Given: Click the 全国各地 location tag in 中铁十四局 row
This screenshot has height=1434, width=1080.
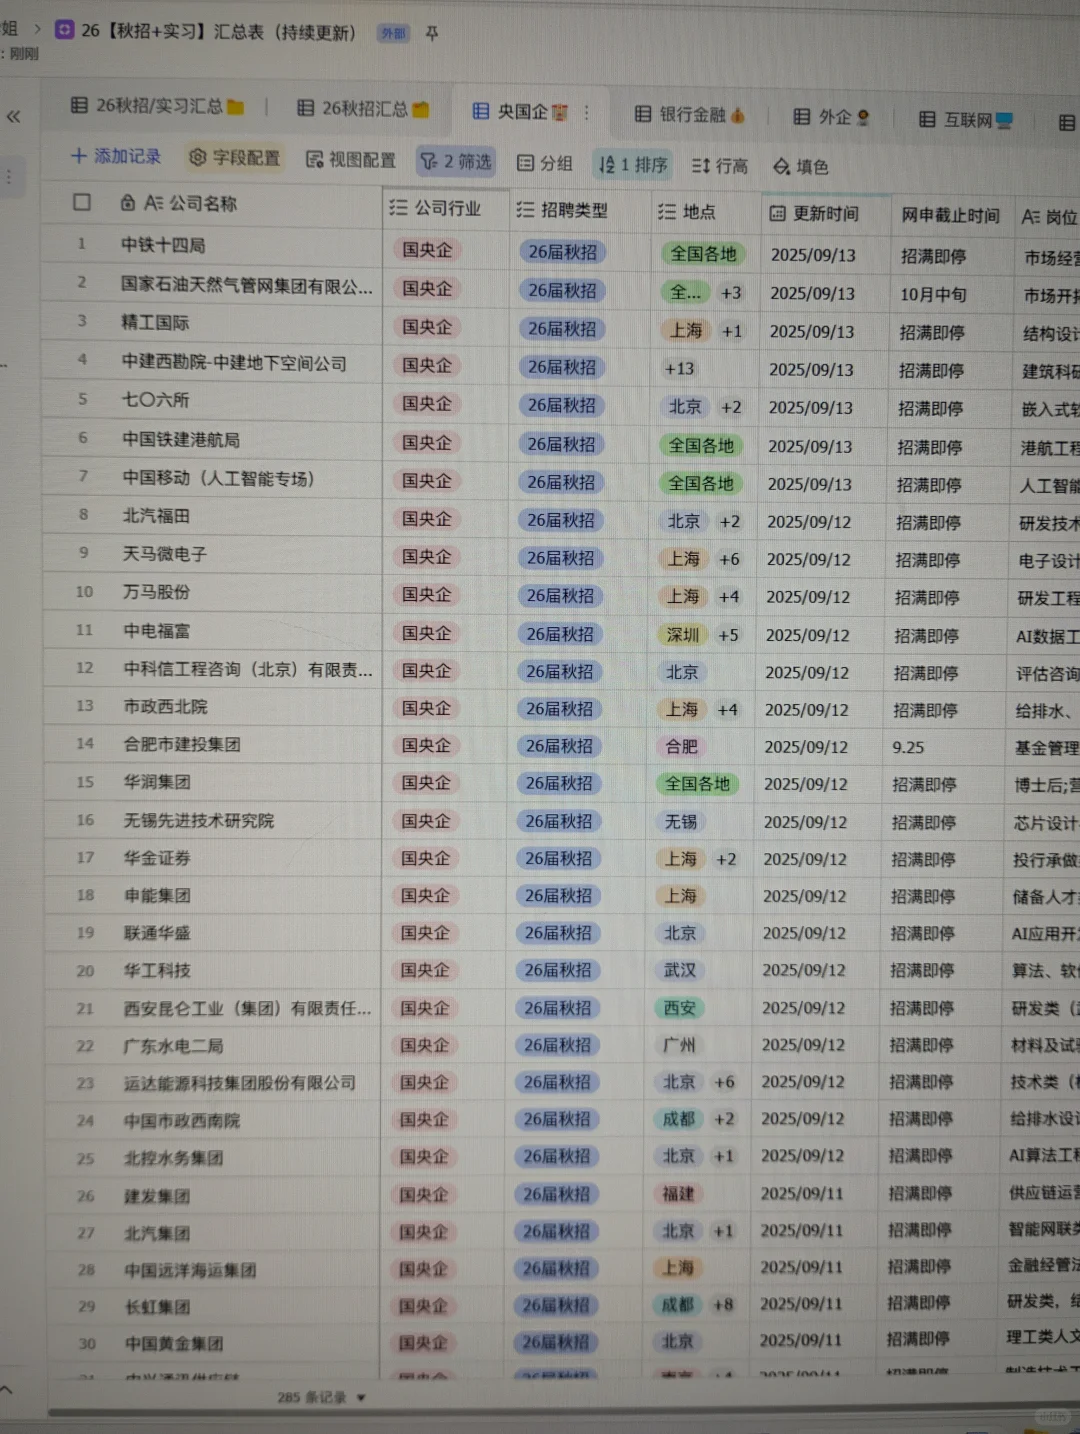Looking at the screenshot, I should 702,254.
